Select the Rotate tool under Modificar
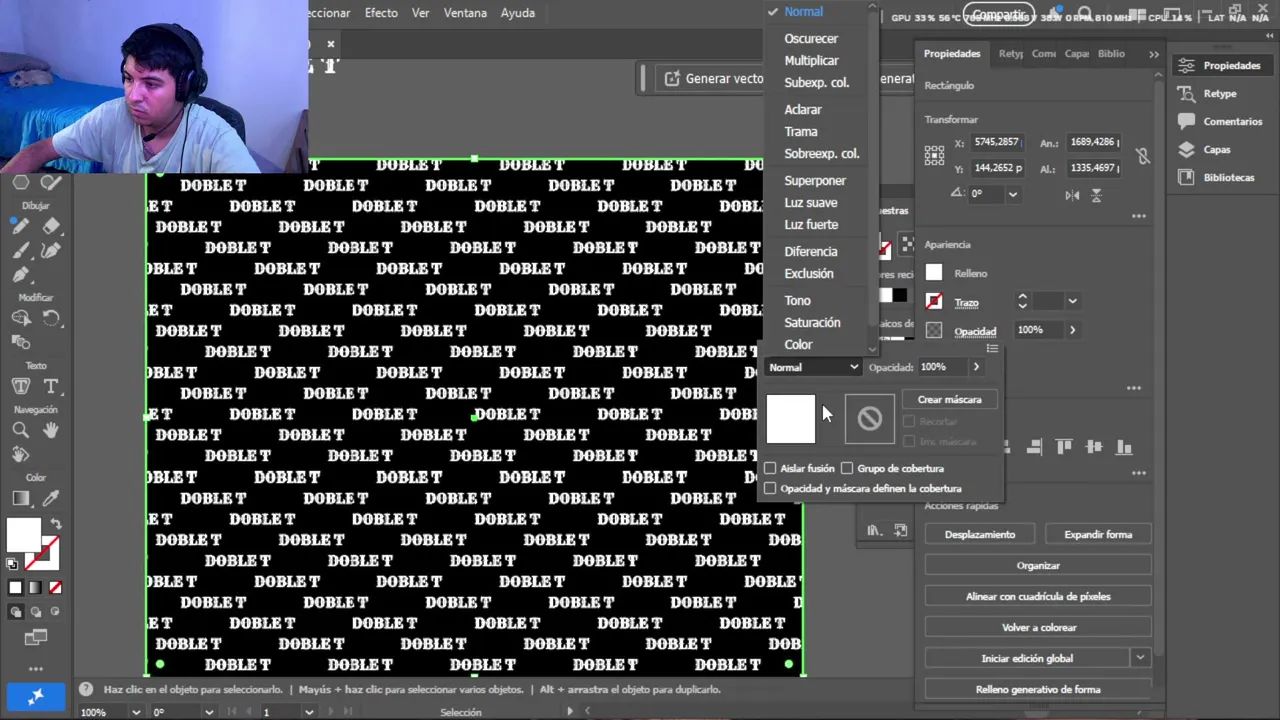 point(51,318)
